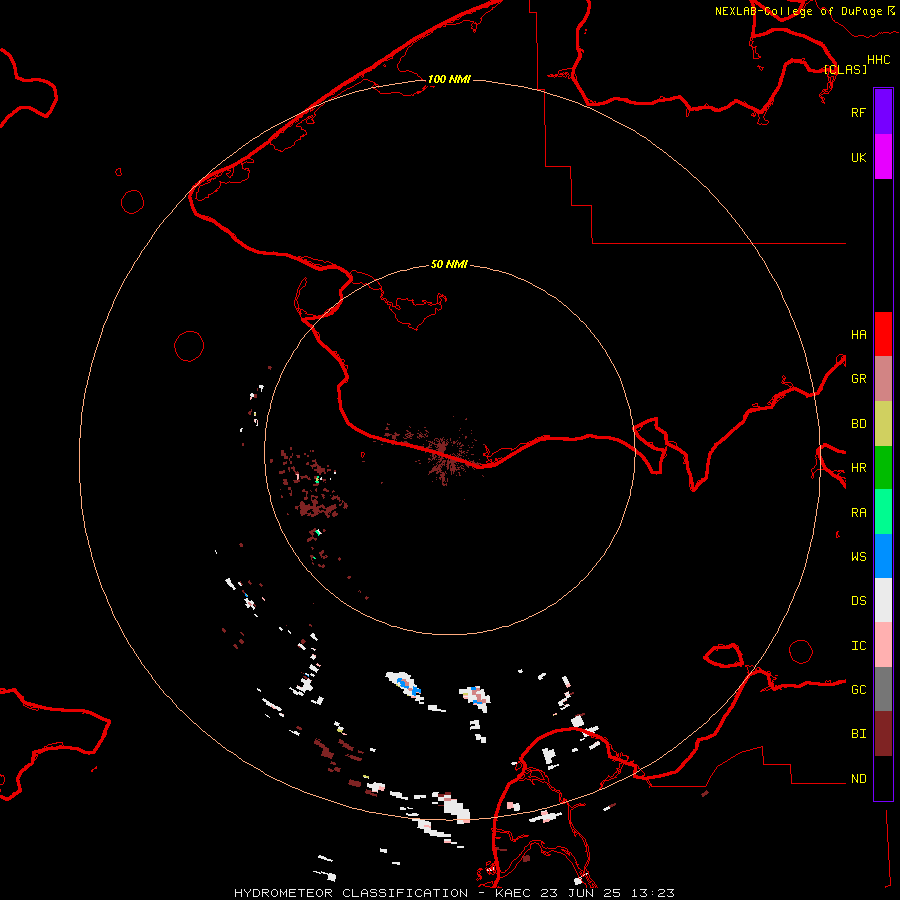This screenshot has width=900, height=900.
Task: Click the HR green legend swatch
Action: (883, 467)
